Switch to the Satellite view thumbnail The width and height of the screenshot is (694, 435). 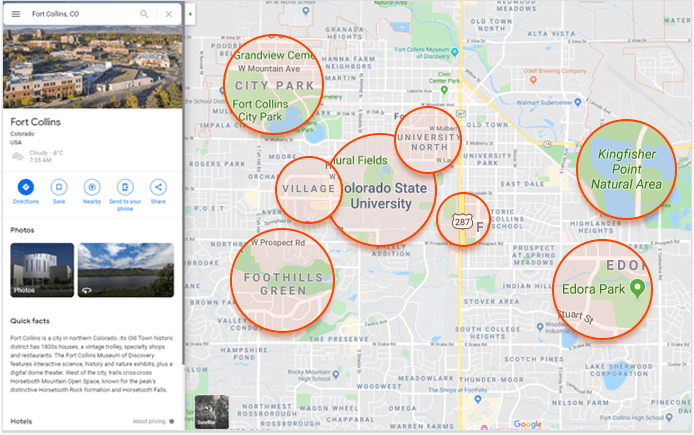point(212,412)
